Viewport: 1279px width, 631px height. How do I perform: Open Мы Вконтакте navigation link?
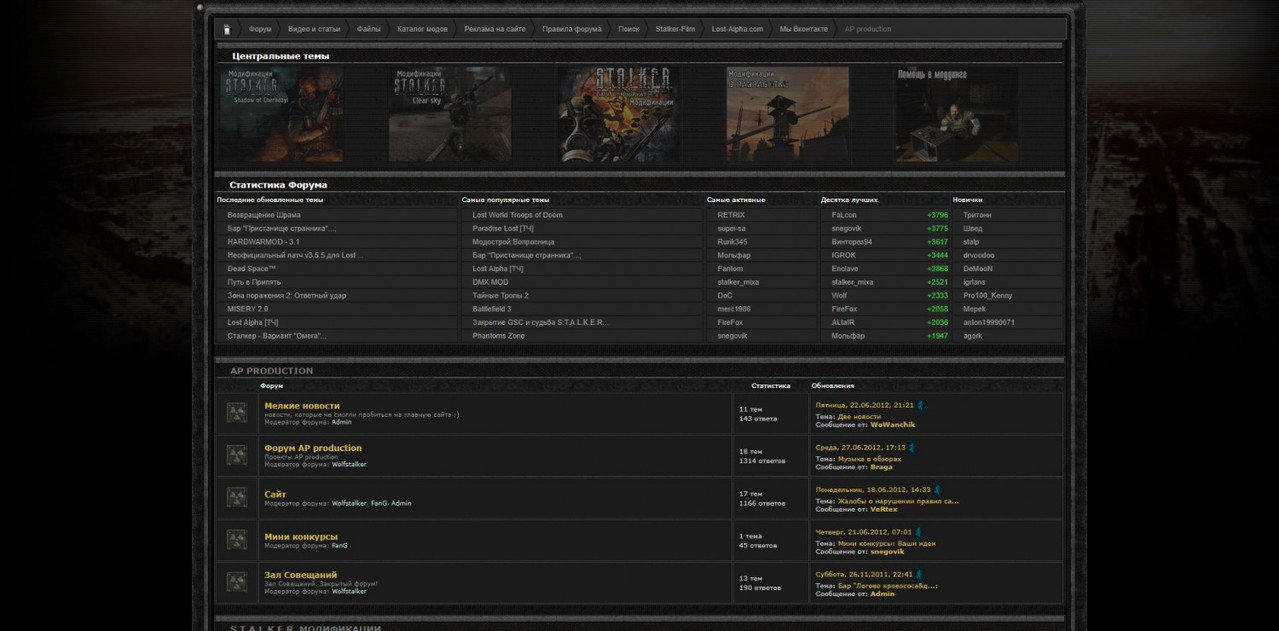[804, 29]
